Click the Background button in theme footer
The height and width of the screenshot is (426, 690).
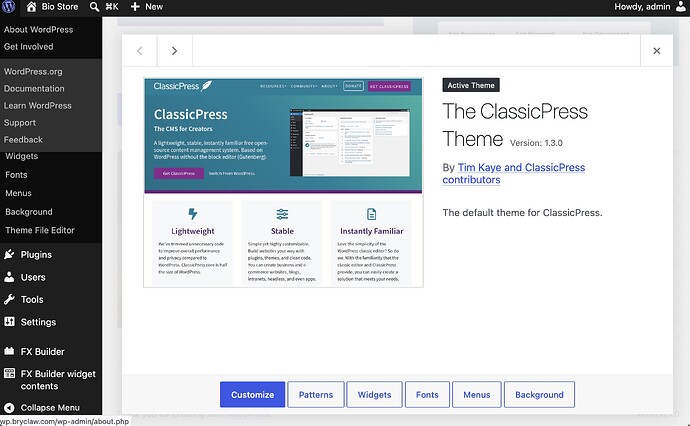pyautogui.click(x=539, y=394)
